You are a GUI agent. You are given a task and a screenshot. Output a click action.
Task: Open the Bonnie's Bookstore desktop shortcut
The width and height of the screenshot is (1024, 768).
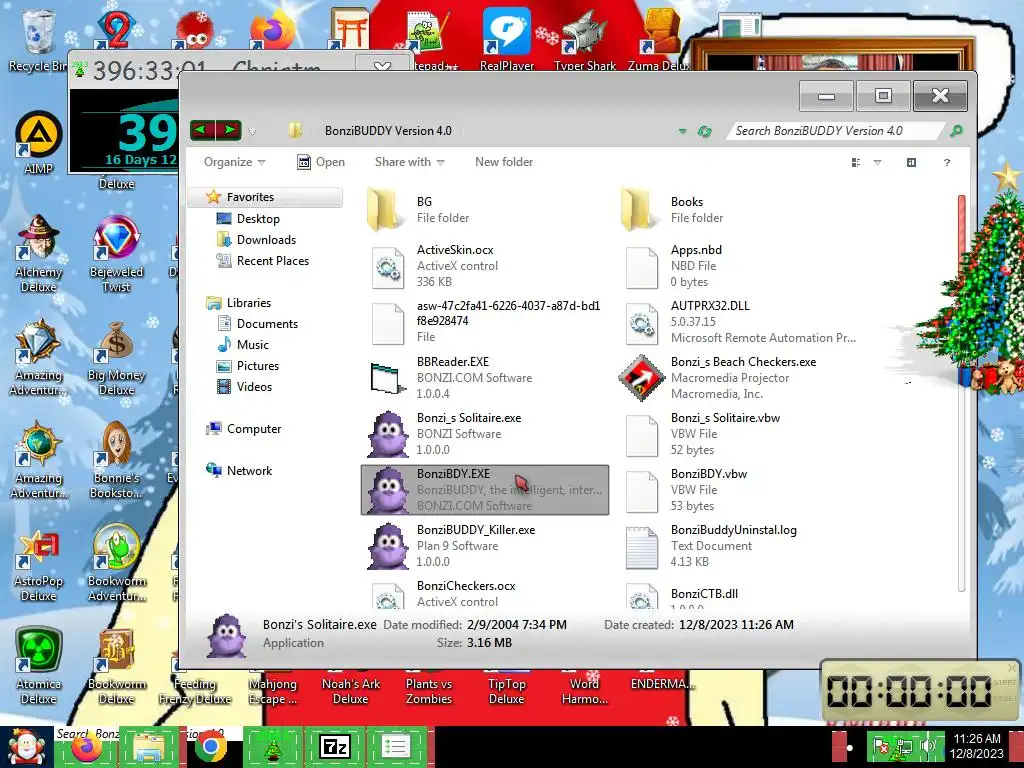click(x=116, y=460)
